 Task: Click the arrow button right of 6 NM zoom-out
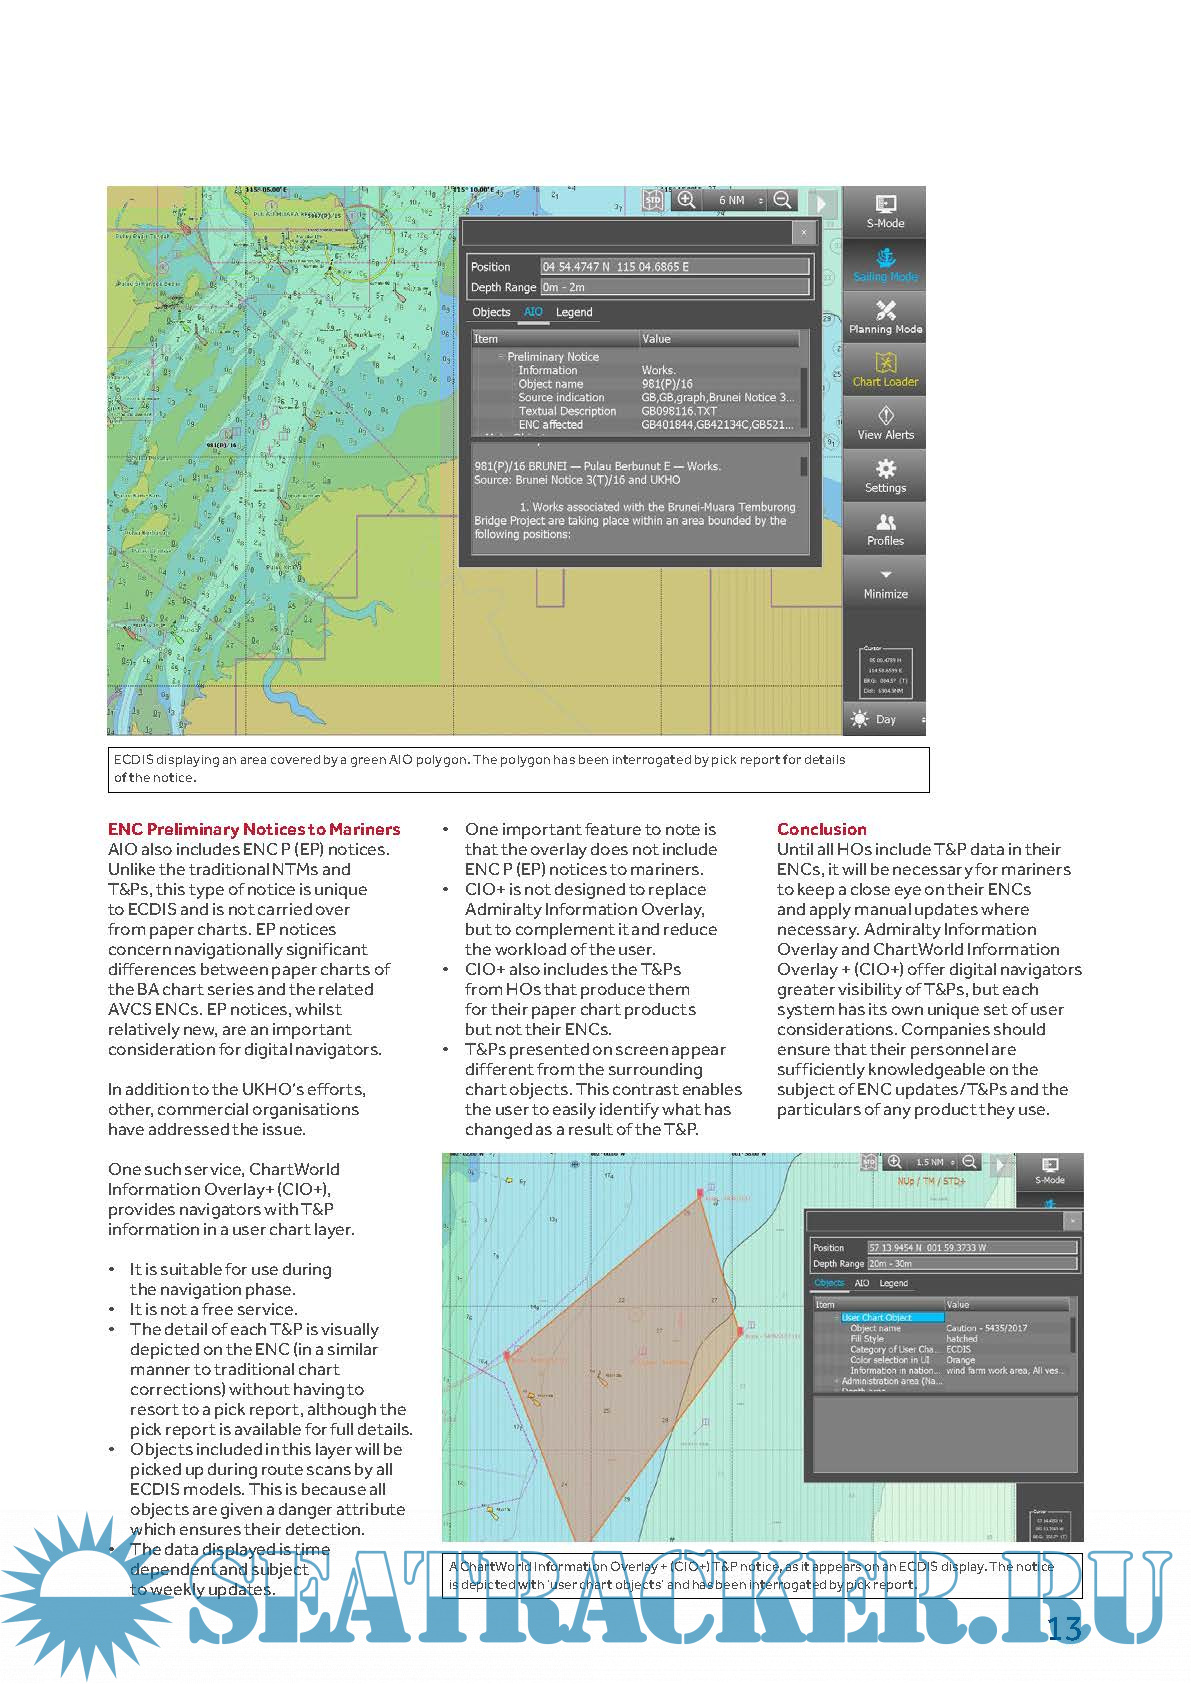pyautogui.click(x=822, y=202)
